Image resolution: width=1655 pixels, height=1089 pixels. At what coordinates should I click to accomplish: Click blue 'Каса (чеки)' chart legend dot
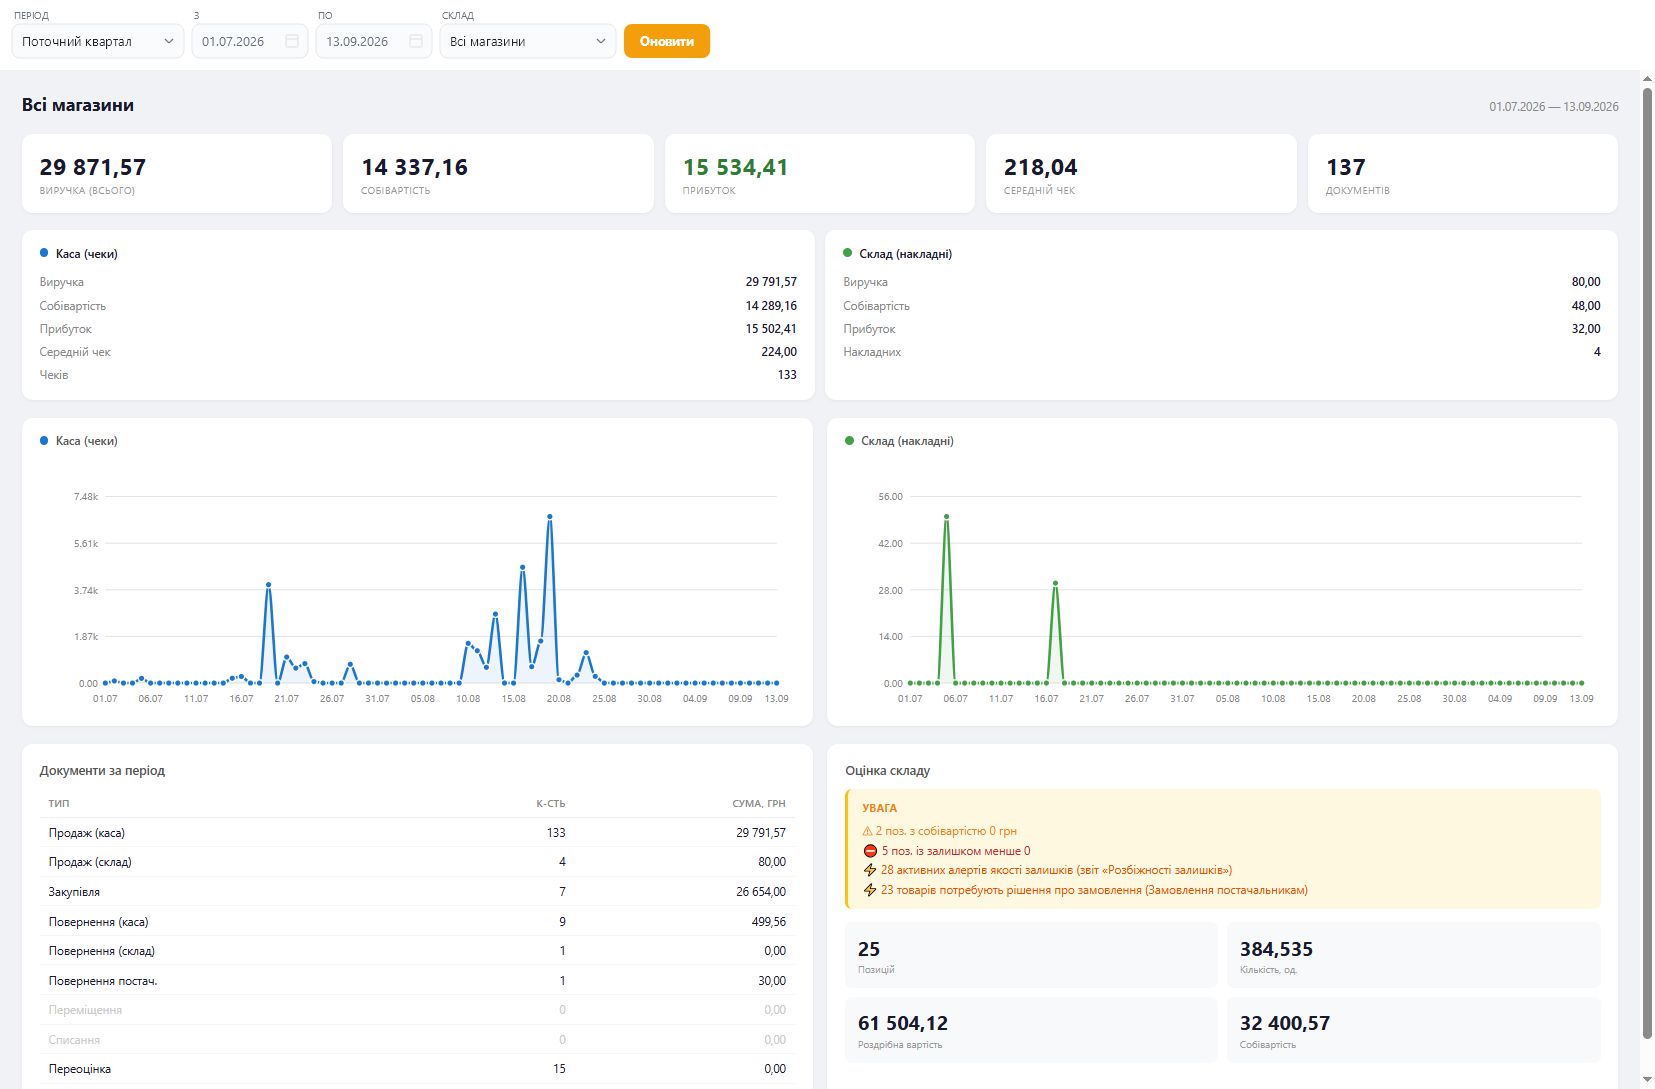click(x=44, y=441)
